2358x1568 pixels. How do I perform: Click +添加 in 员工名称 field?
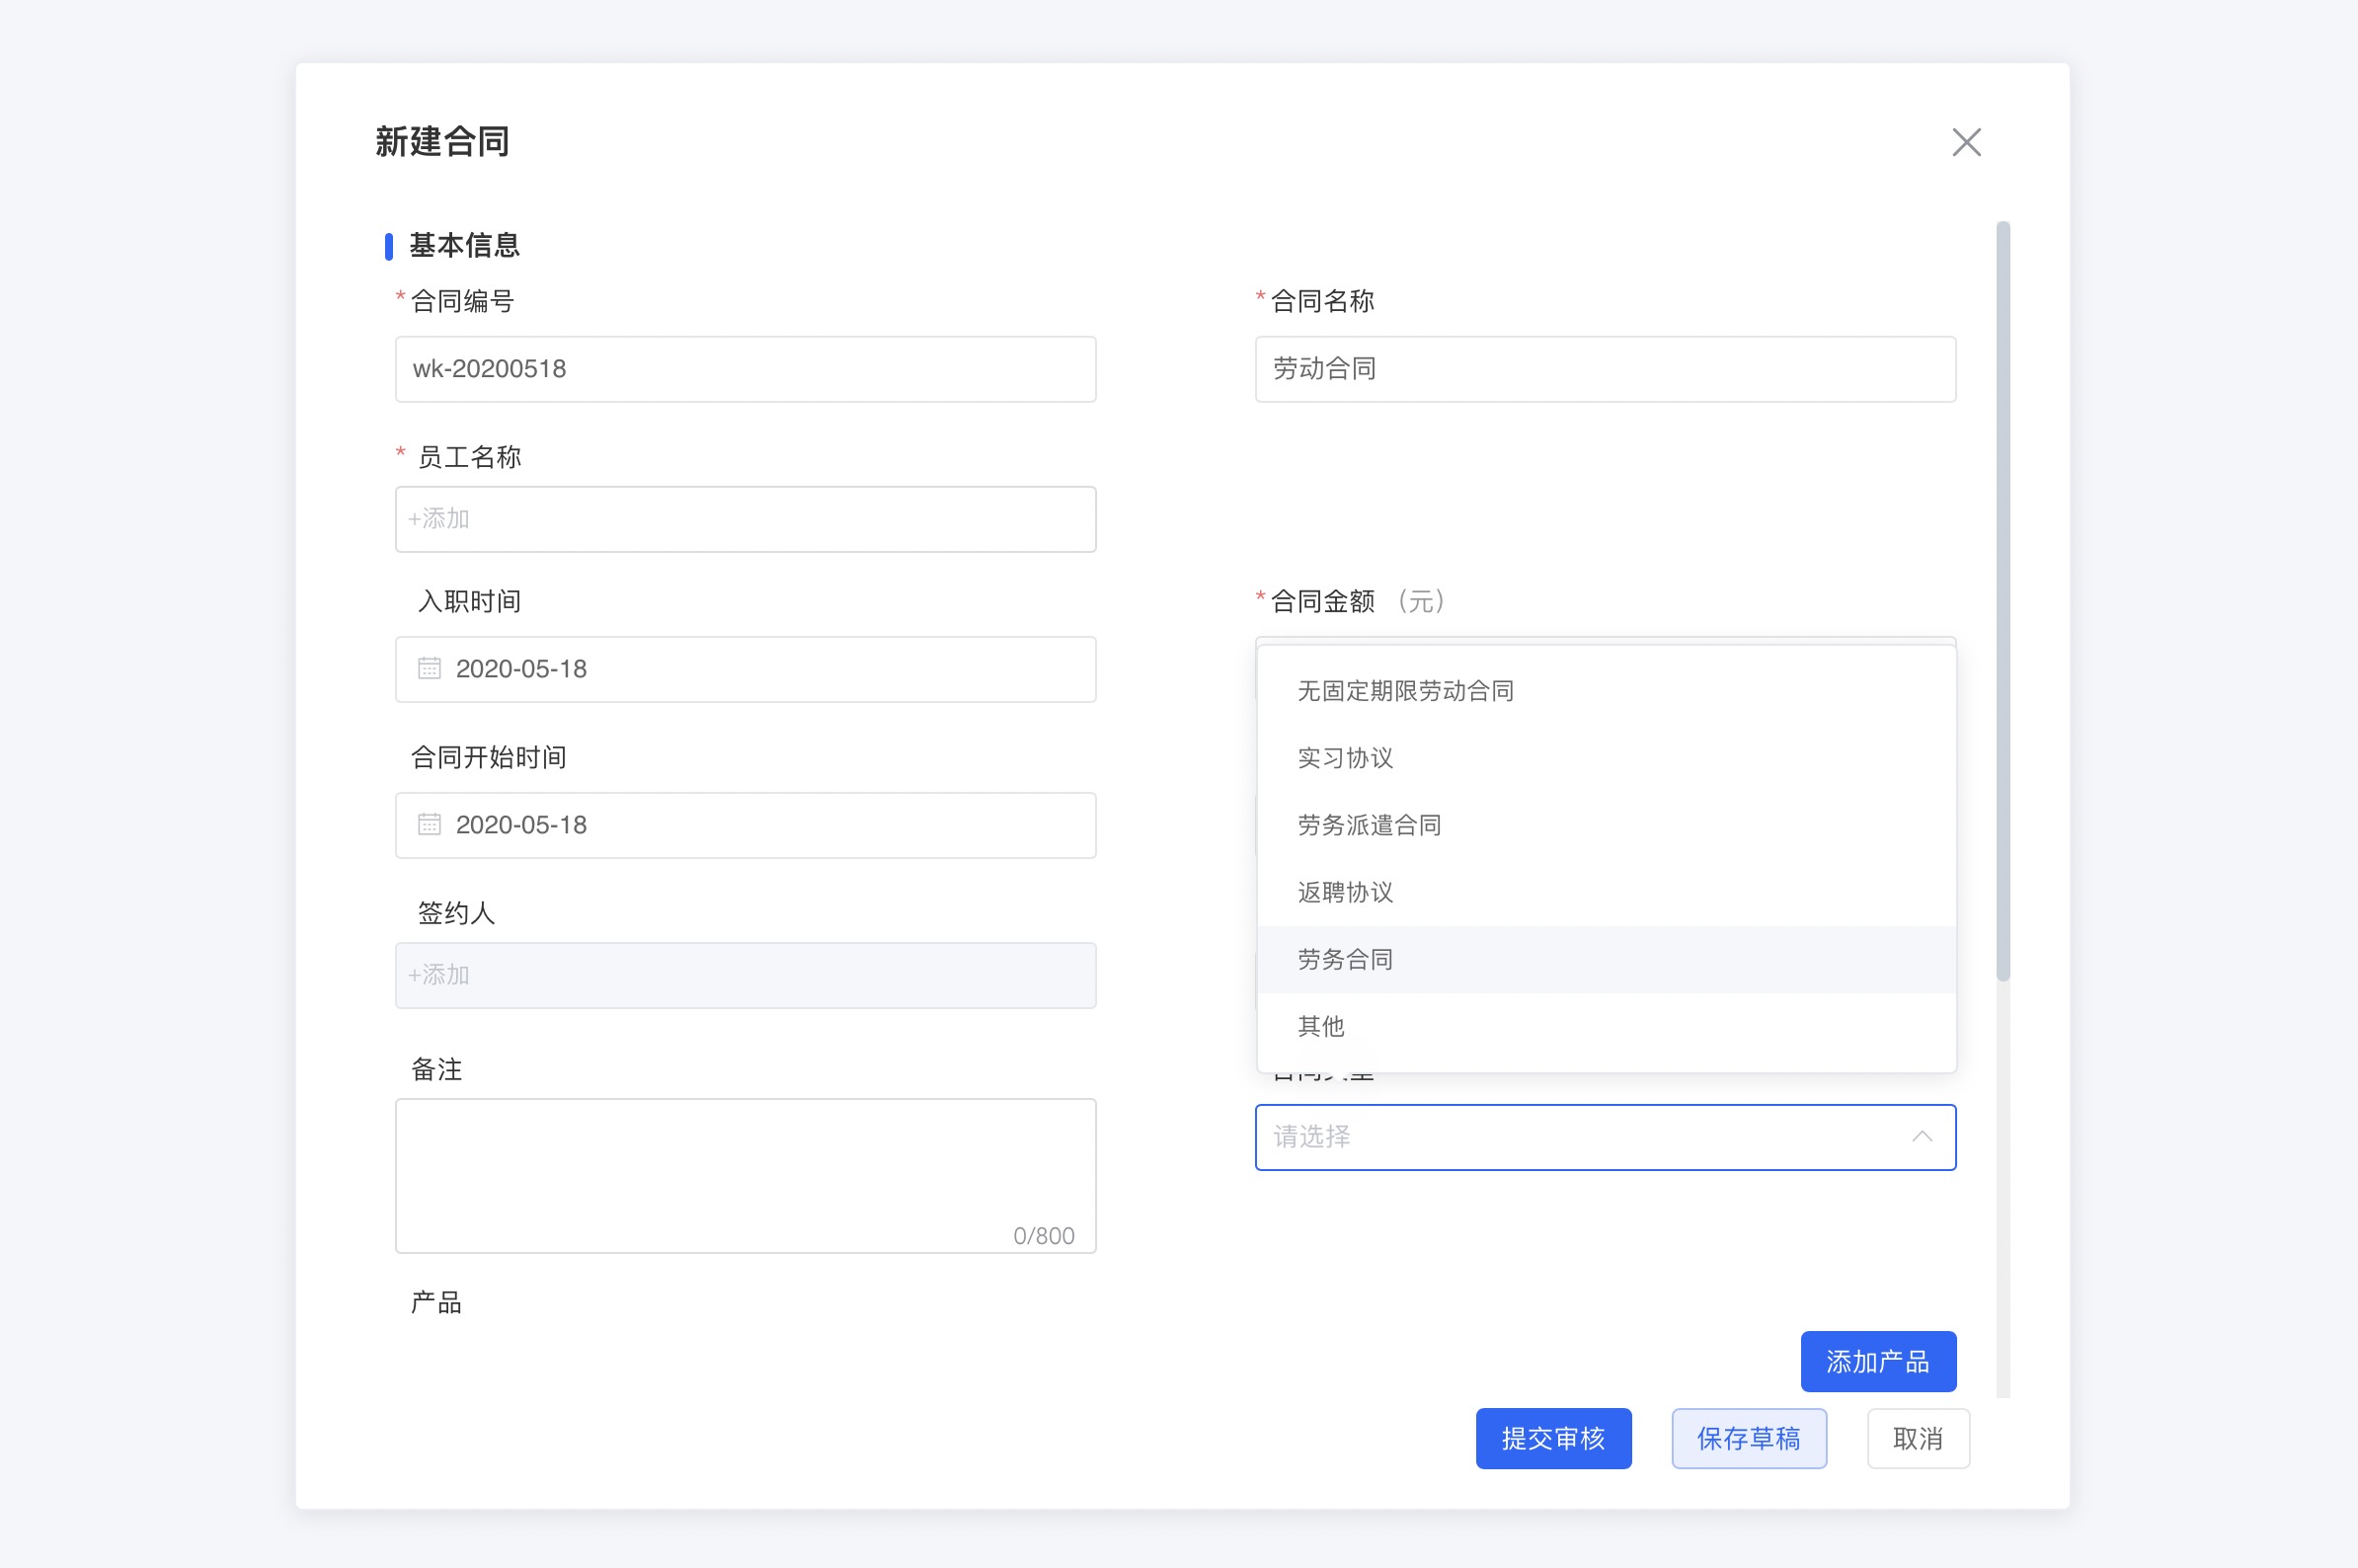440,519
